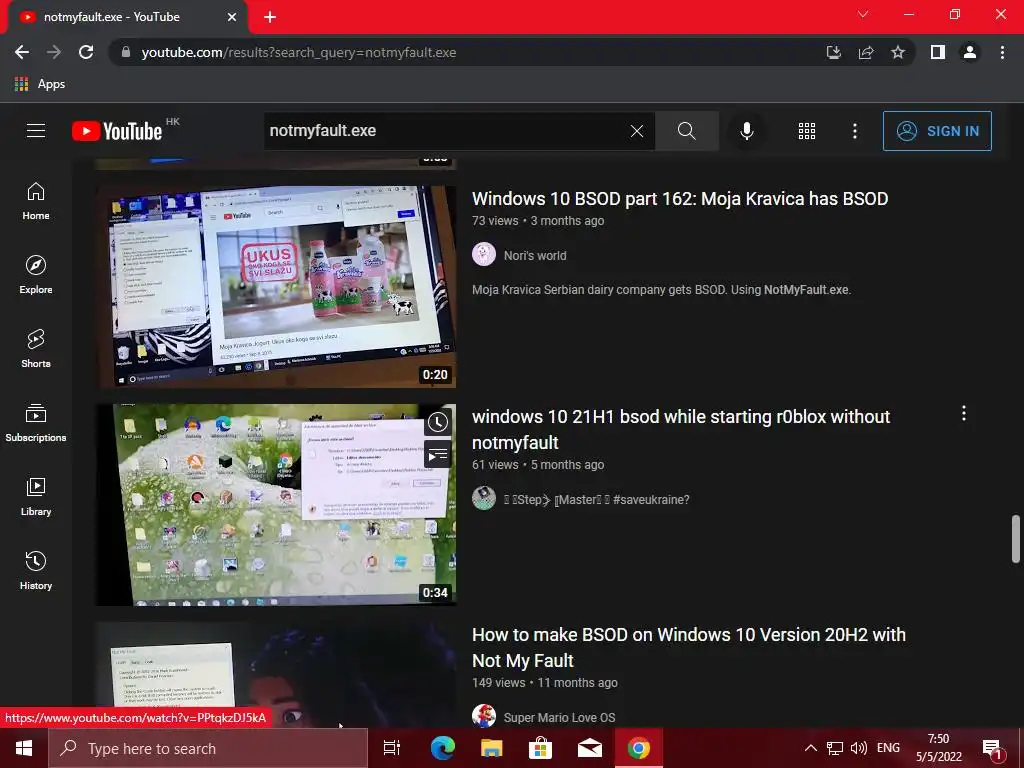Open the notification center icon
This screenshot has height=768, width=1024.
pyautogui.click(x=993, y=749)
